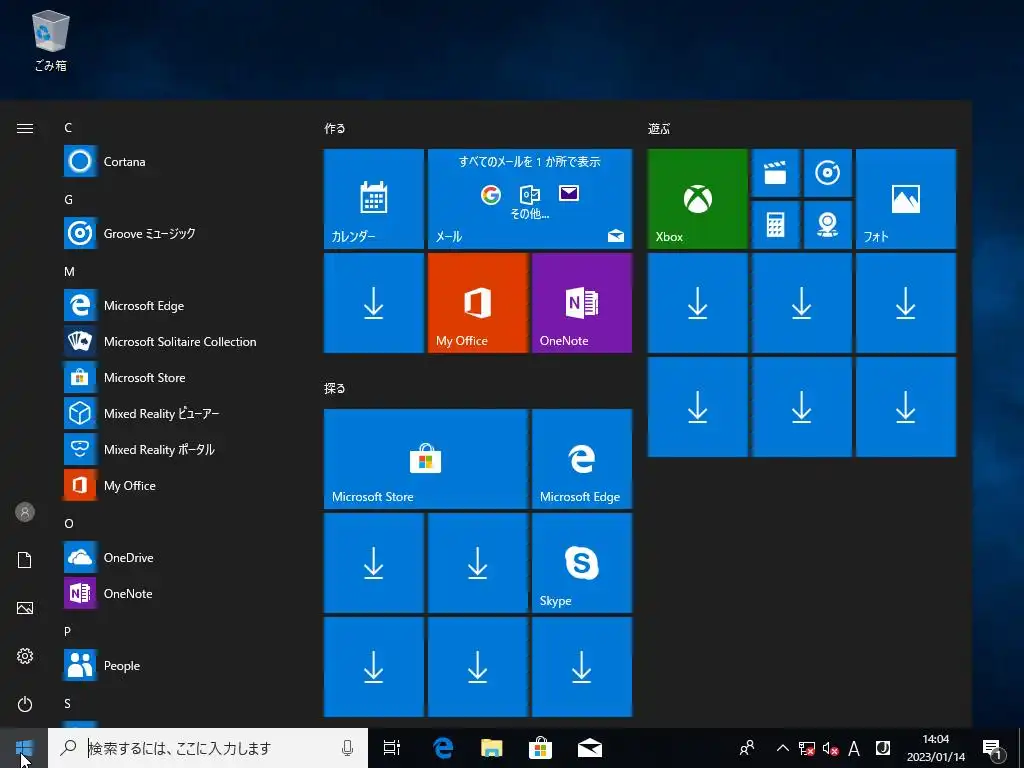Launch Cortana from the app list
Viewport: 1024px width, 768px height.
pyautogui.click(x=176, y=161)
